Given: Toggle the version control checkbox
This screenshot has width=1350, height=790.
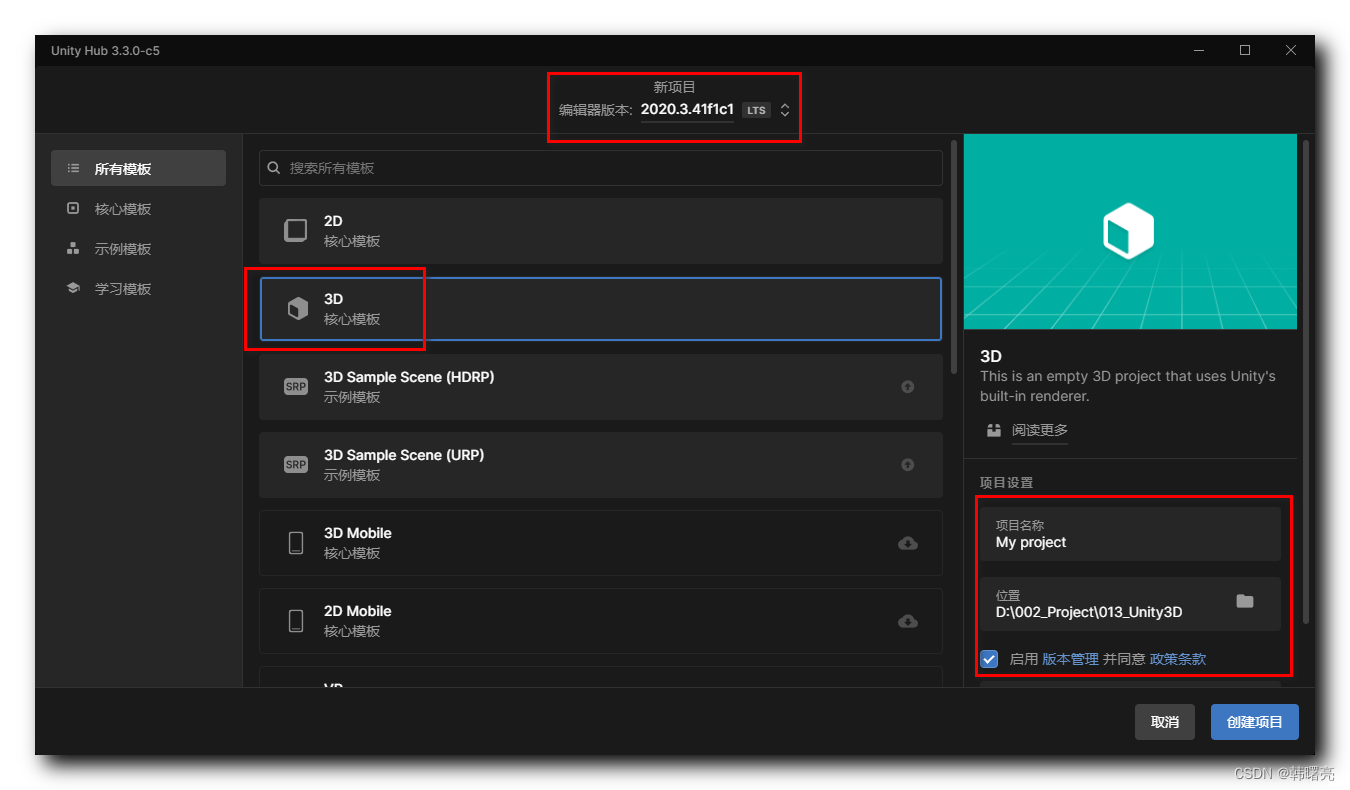Looking at the screenshot, I should pyautogui.click(x=989, y=659).
